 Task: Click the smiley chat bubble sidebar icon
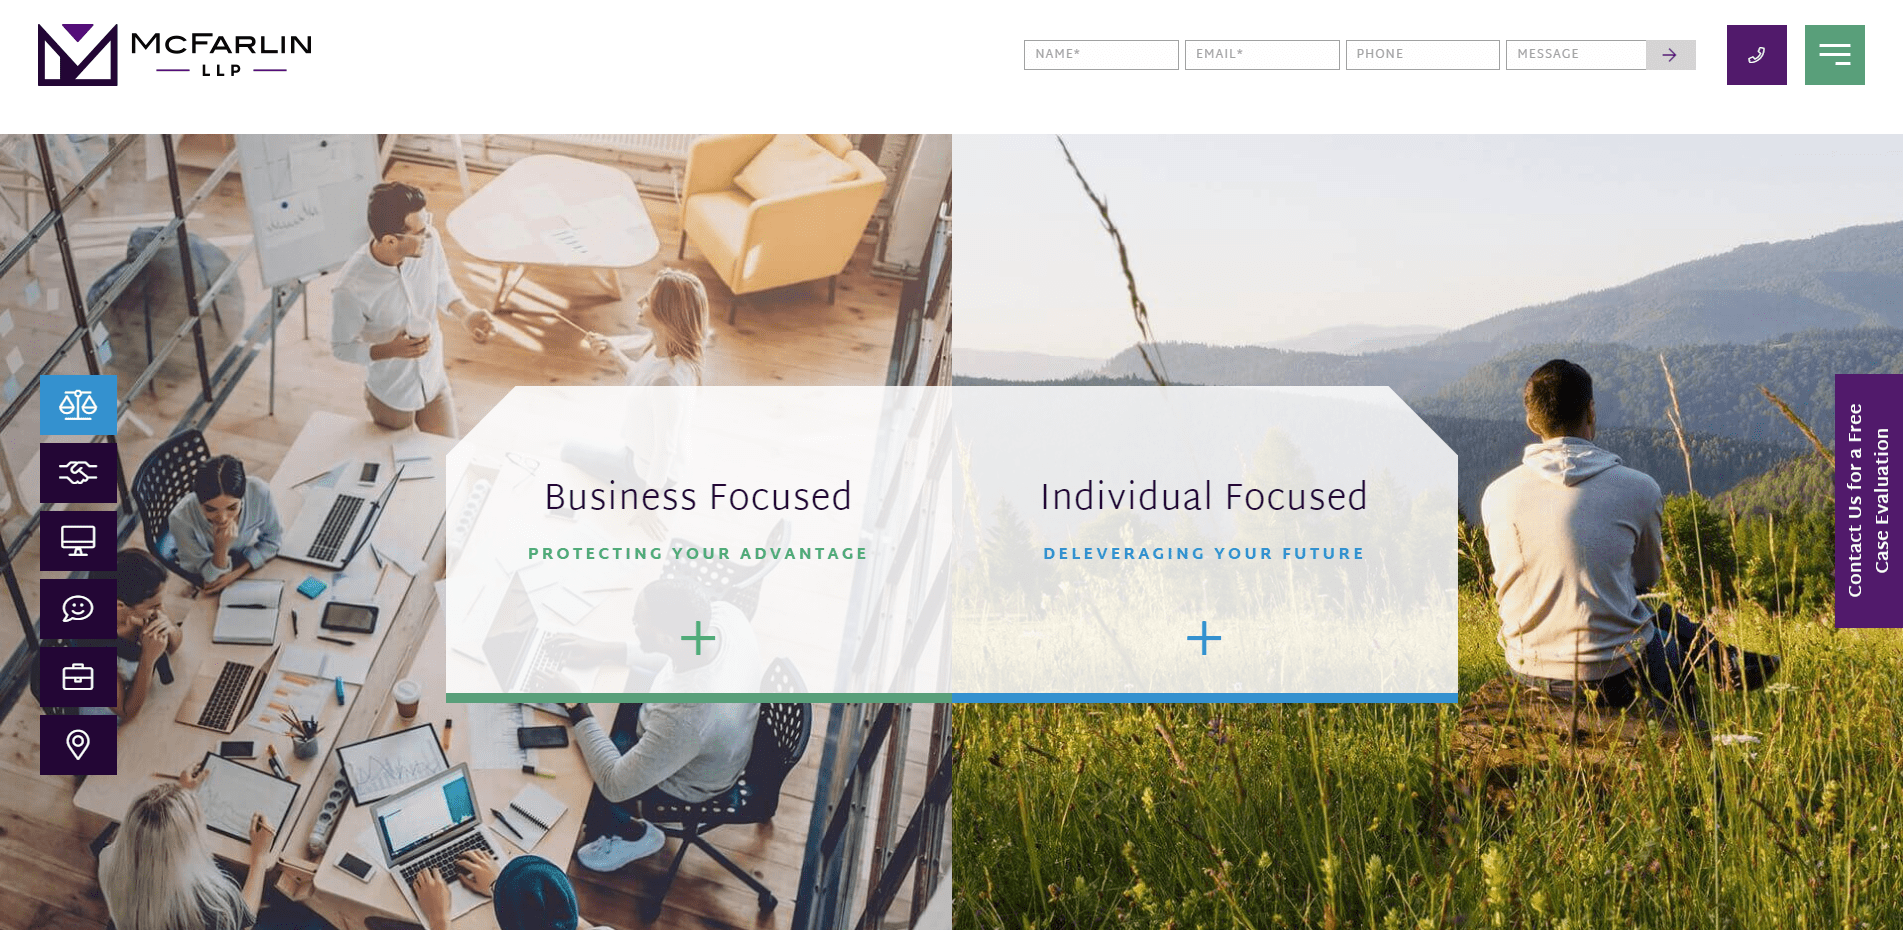pos(78,609)
